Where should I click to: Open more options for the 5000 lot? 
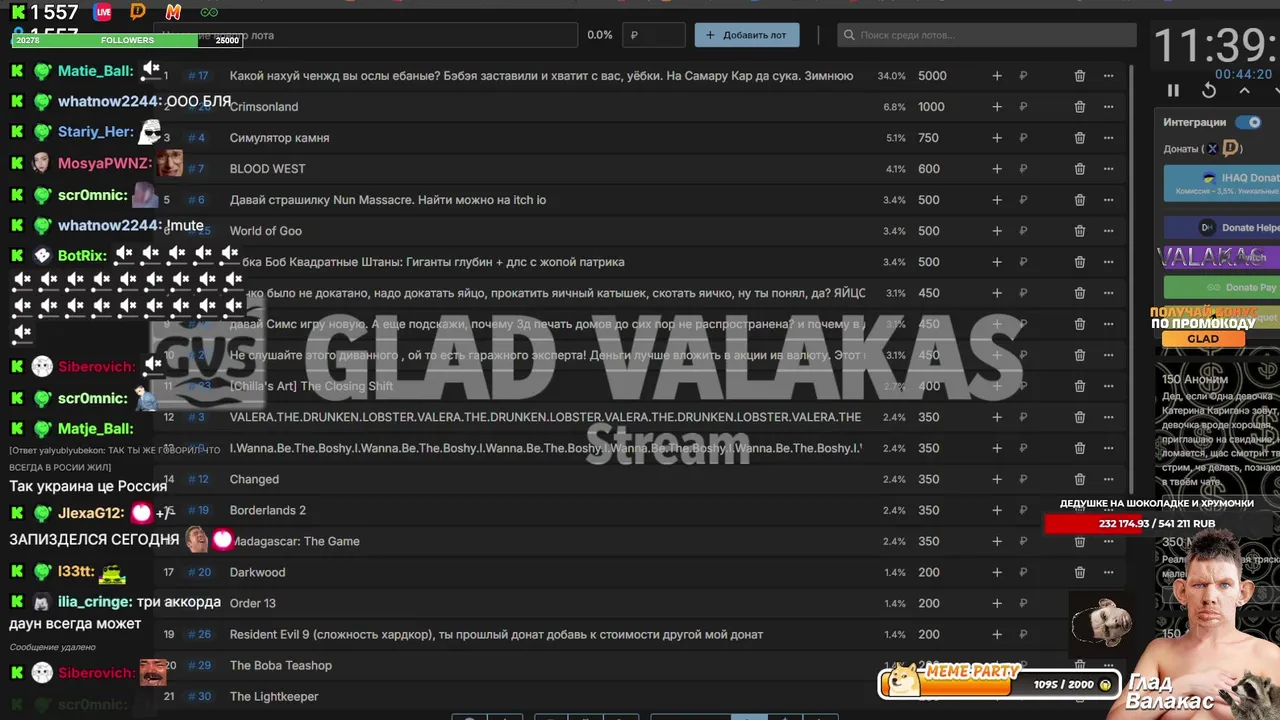tap(1108, 76)
